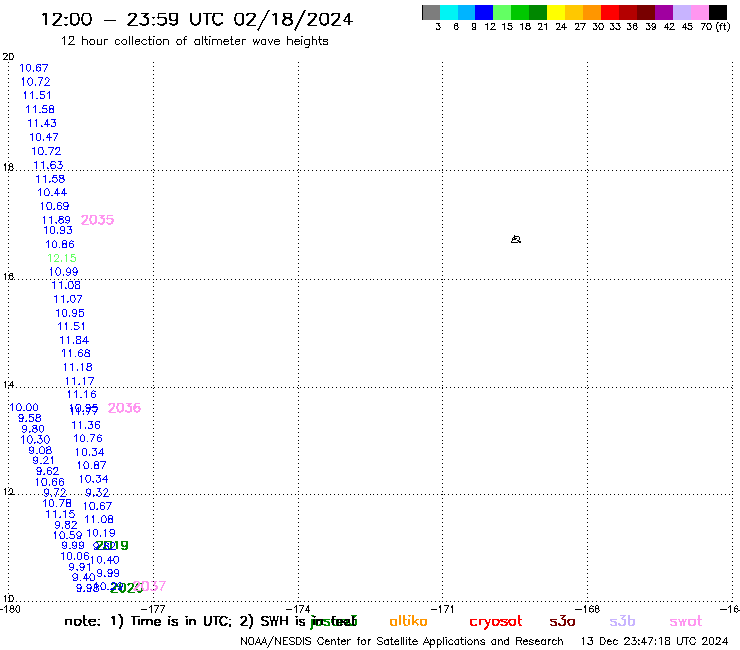Click the 10.00 wave height value
This screenshot has height=650, width=740.
(x=24, y=407)
